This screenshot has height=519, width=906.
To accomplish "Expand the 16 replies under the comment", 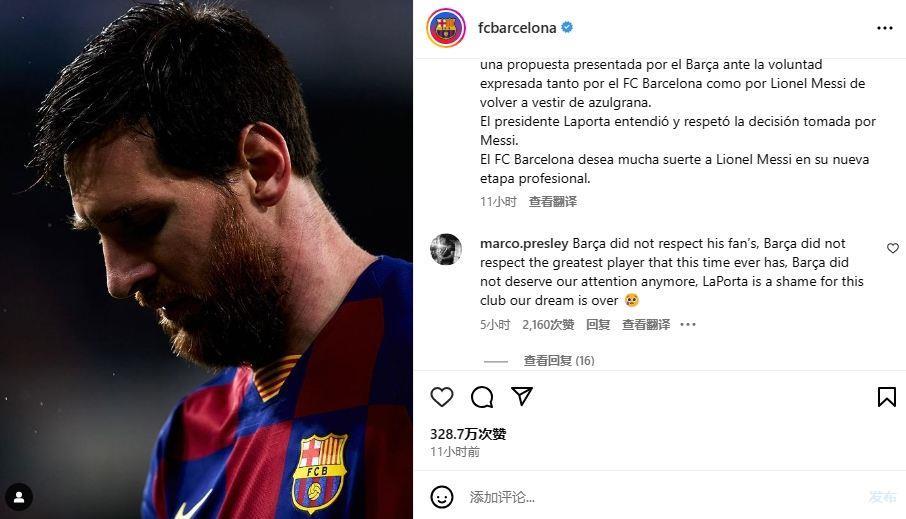I will coord(559,361).
